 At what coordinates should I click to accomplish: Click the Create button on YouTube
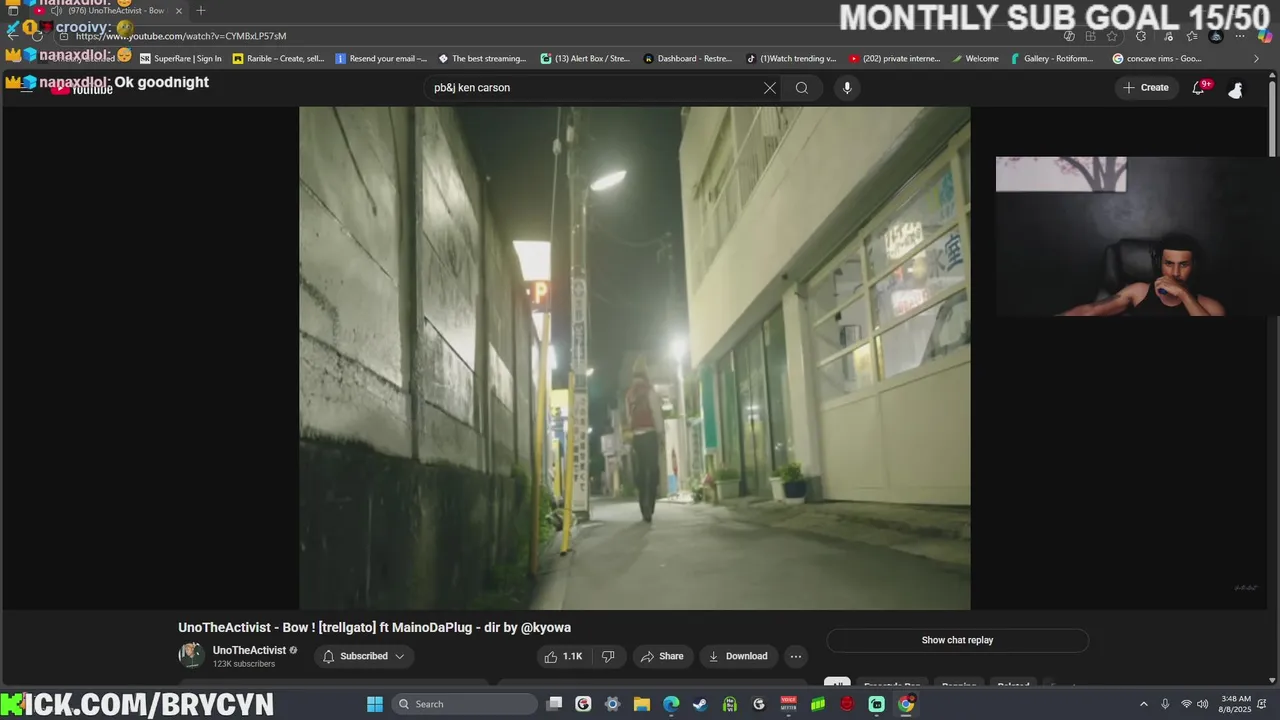[1146, 88]
